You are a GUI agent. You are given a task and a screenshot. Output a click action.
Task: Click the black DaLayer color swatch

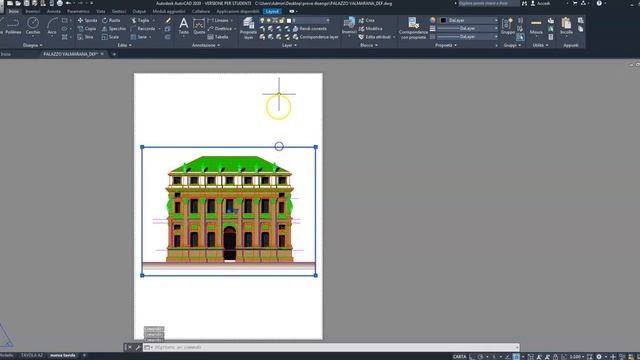[x=443, y=20]
